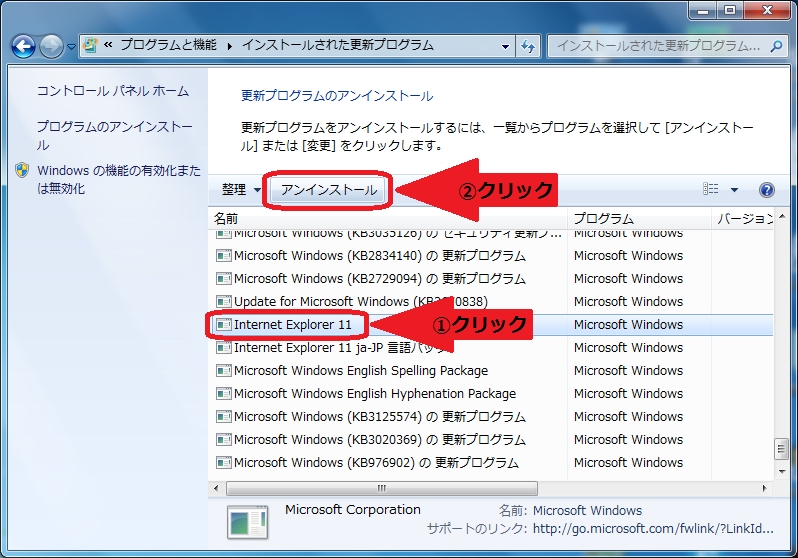This screenshot has width=798, height=558.
Task: Click the icon of English Hyphenation Package
Action: 224,394
